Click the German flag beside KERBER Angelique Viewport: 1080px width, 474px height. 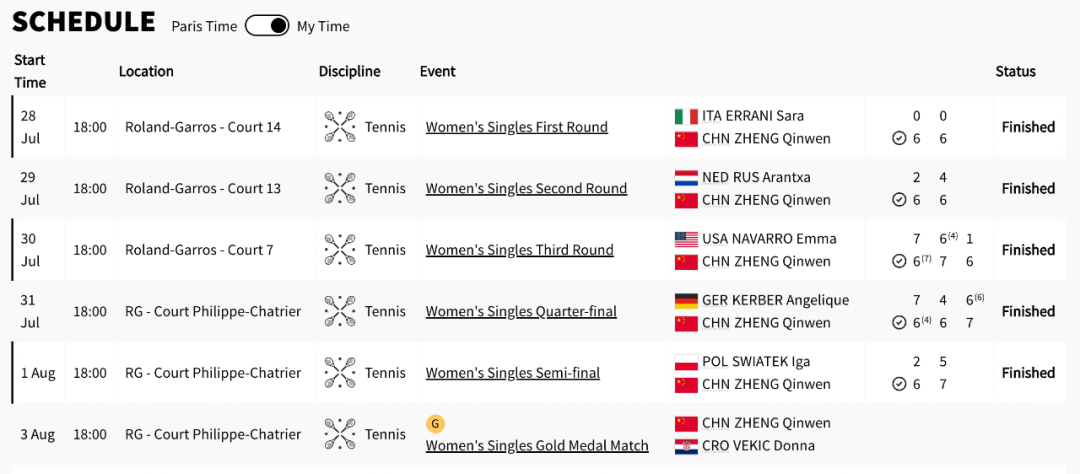pyautogui.click(x=686, y=300)
